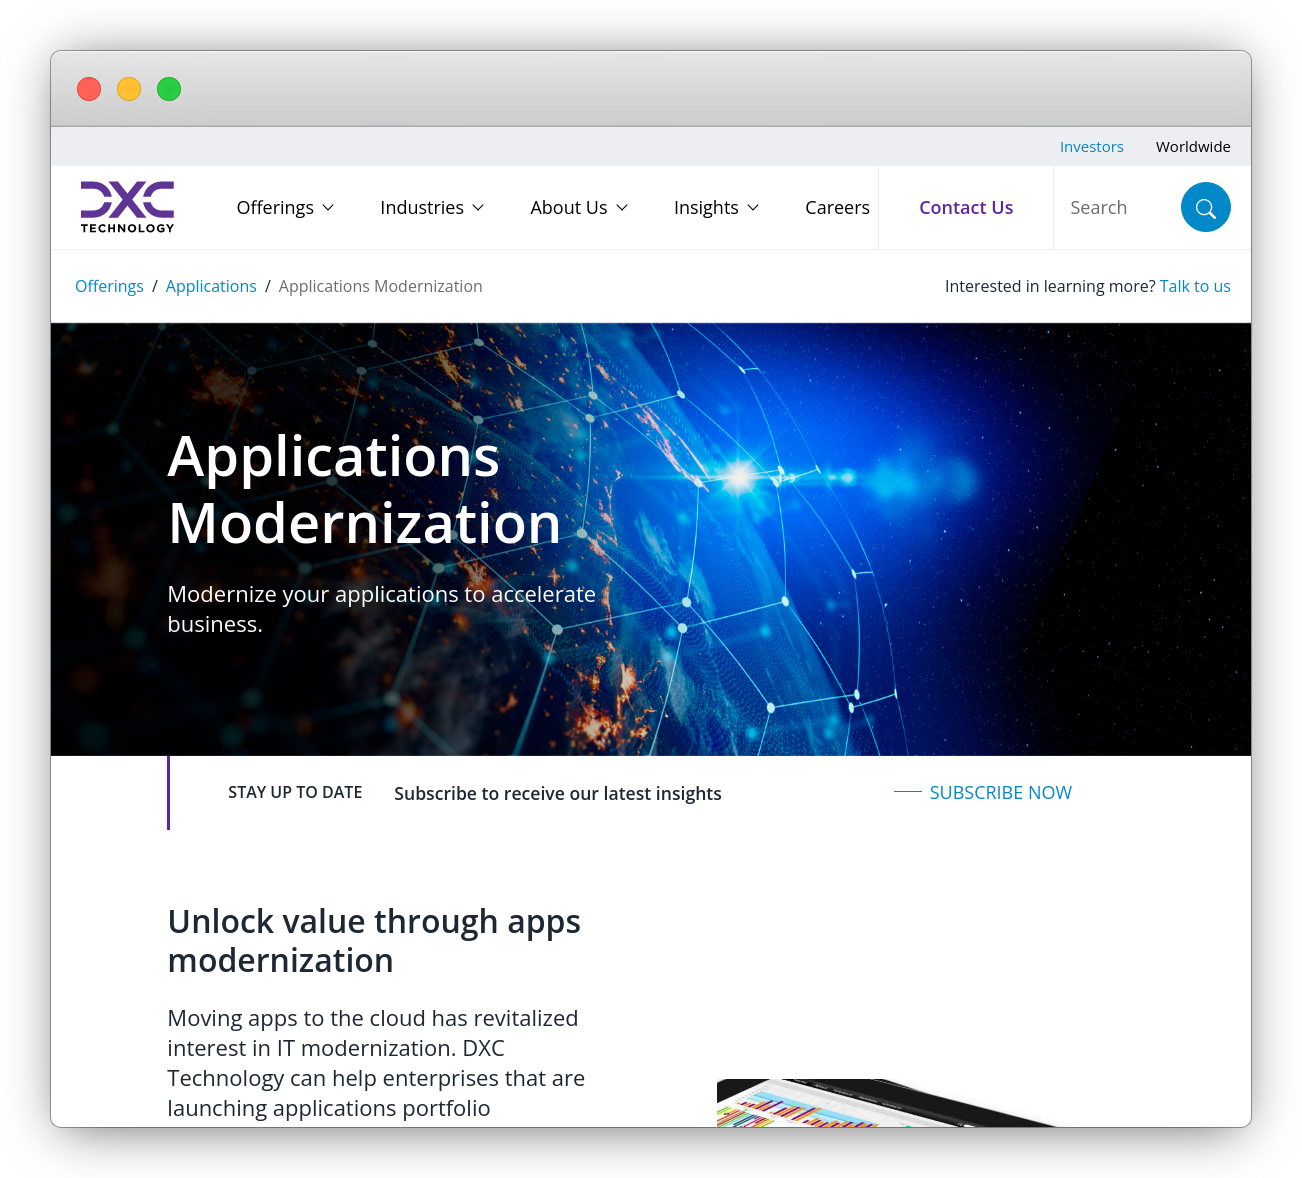Image resolution: width=1302 pixels, height=1178 pixels.
Task: Open the Worldwide region selector
Action: 1193,146
